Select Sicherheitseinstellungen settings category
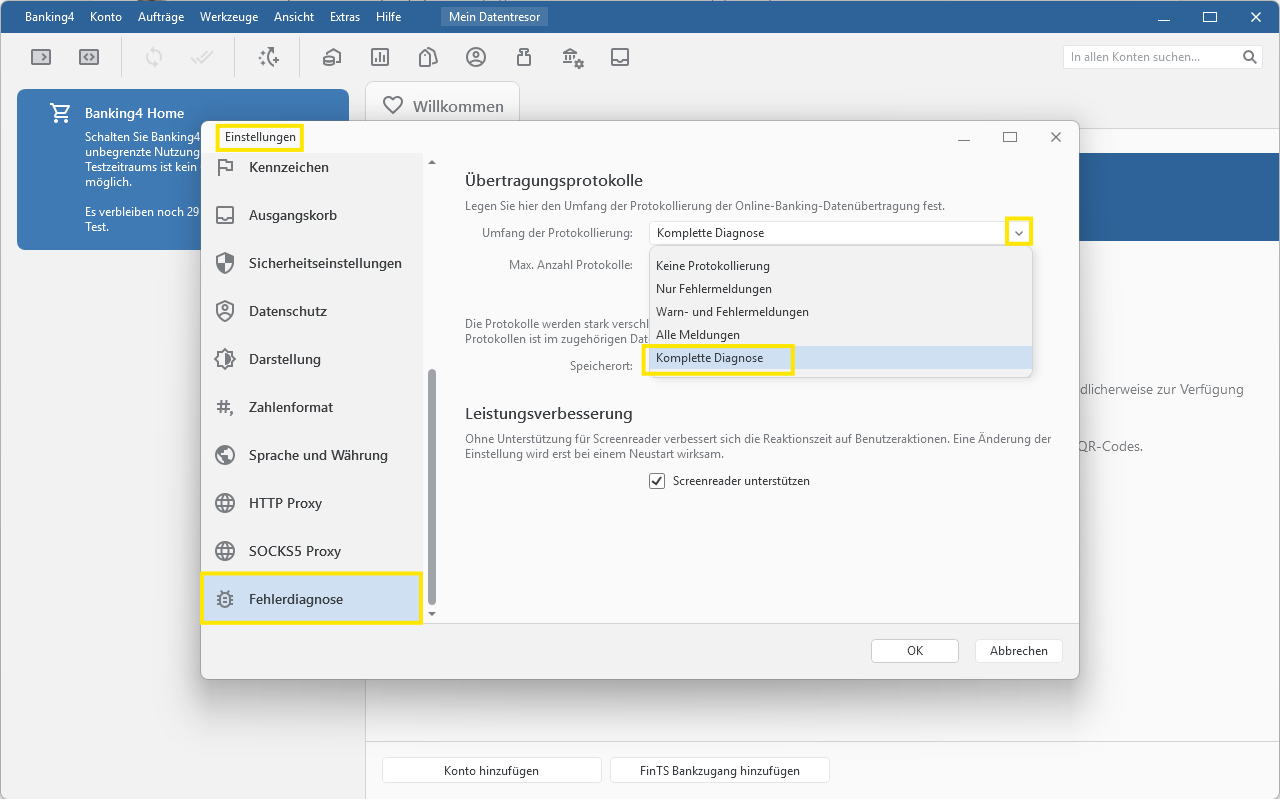This screenshot has width=1280, height=799. coord(312,263)
